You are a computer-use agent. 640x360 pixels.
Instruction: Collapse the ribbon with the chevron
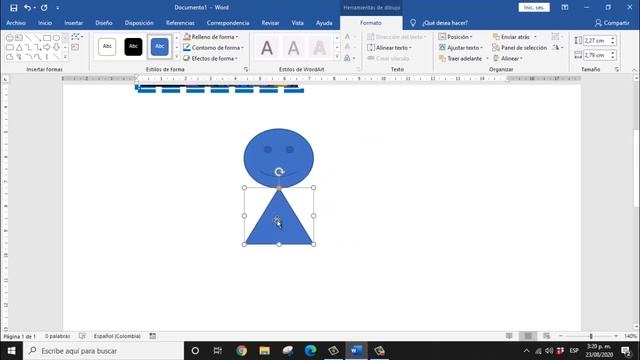point(634,70)
